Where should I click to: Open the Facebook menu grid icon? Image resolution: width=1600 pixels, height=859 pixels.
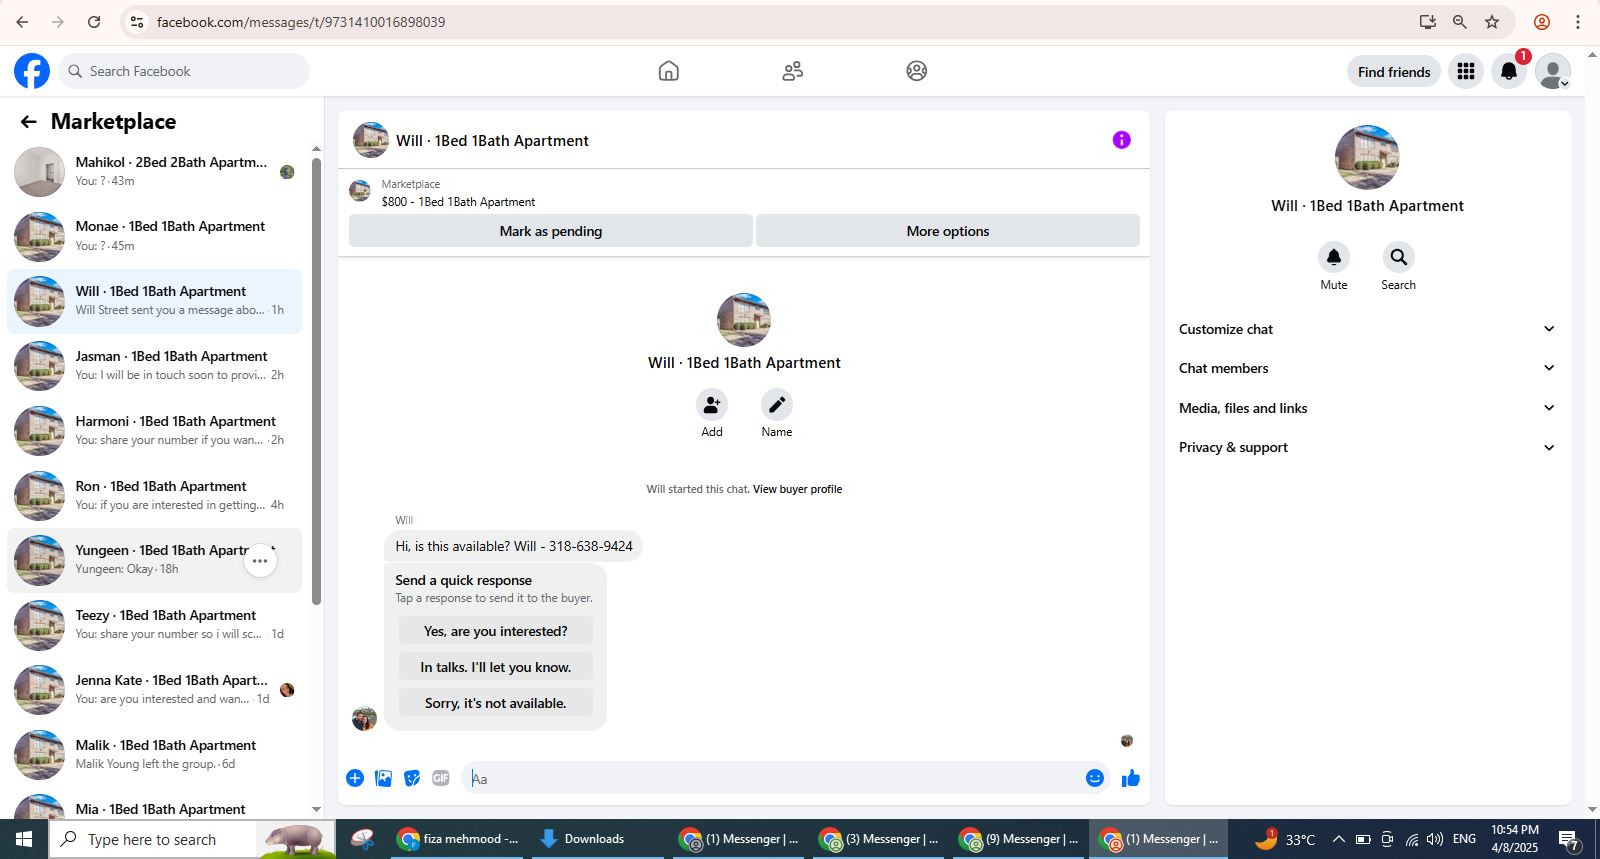pos(1466,71)
